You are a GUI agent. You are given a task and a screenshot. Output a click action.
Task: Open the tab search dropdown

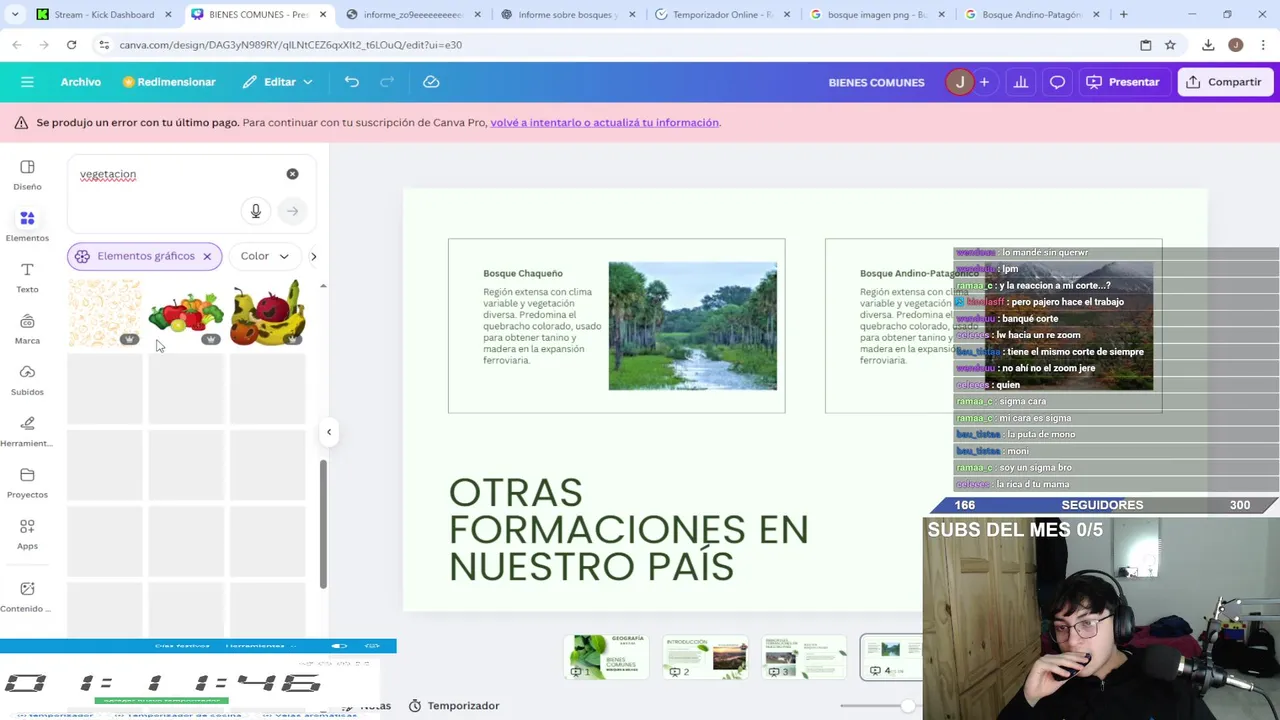[15, 15]
